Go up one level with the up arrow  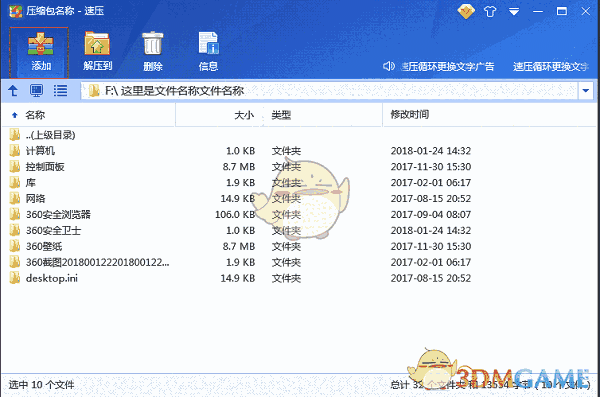tap(13, 91)
